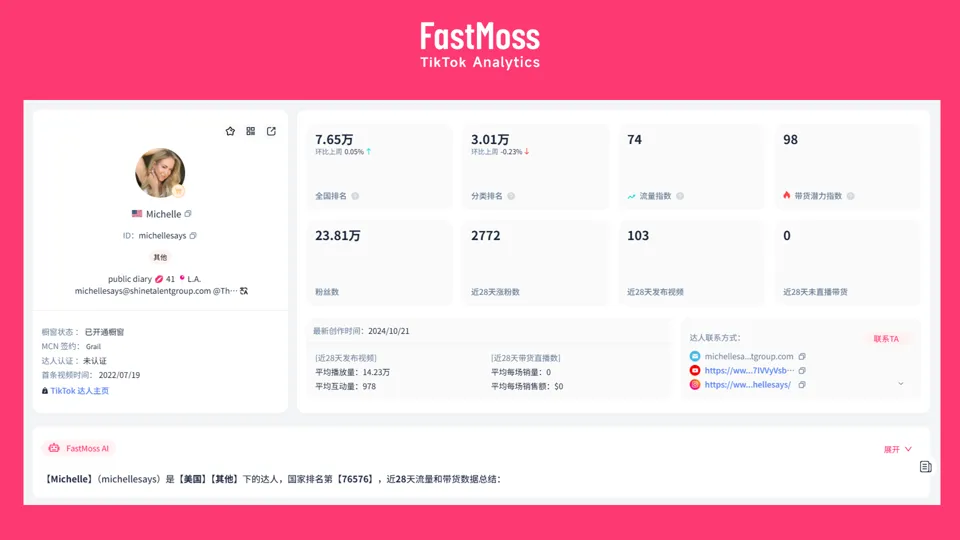Click the FastMoss logo at top

pos(480,45)
